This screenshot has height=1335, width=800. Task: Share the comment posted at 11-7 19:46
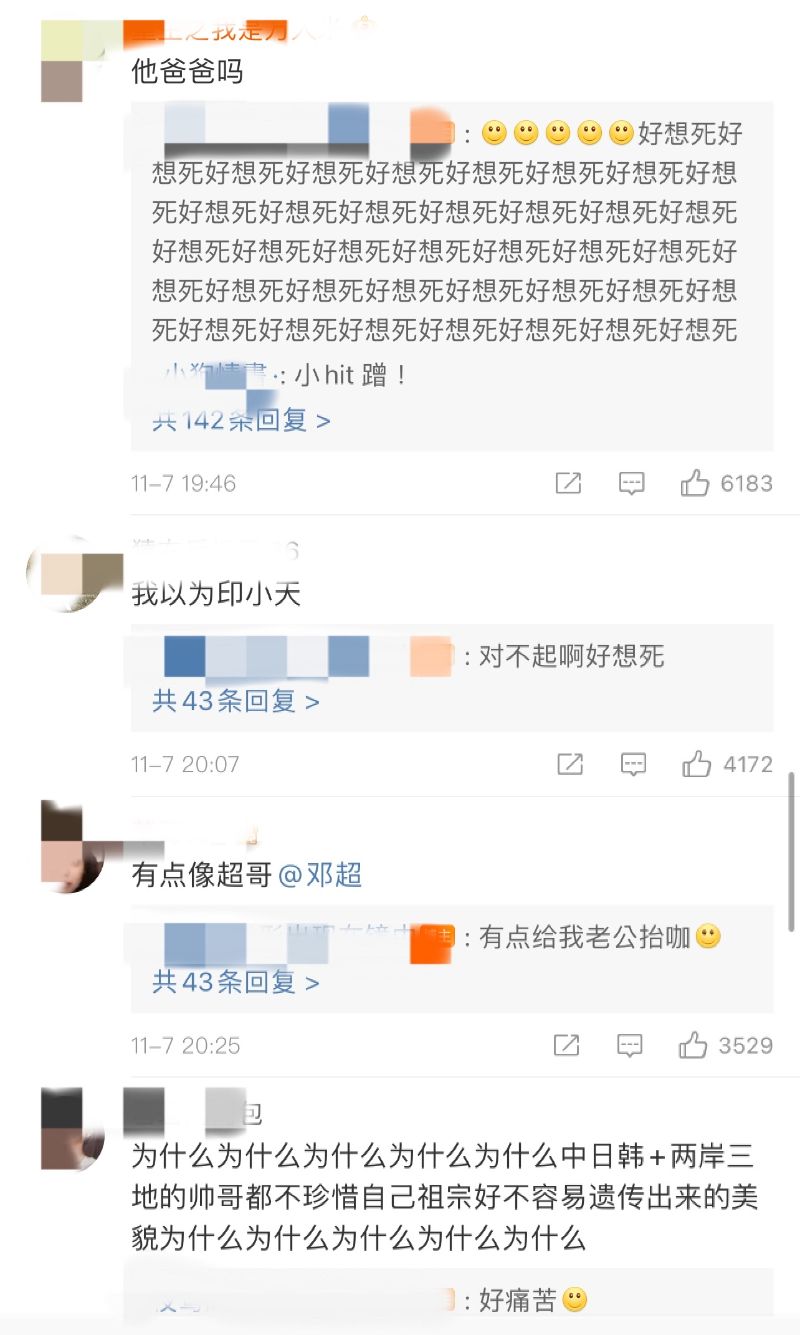click(568, 484)
